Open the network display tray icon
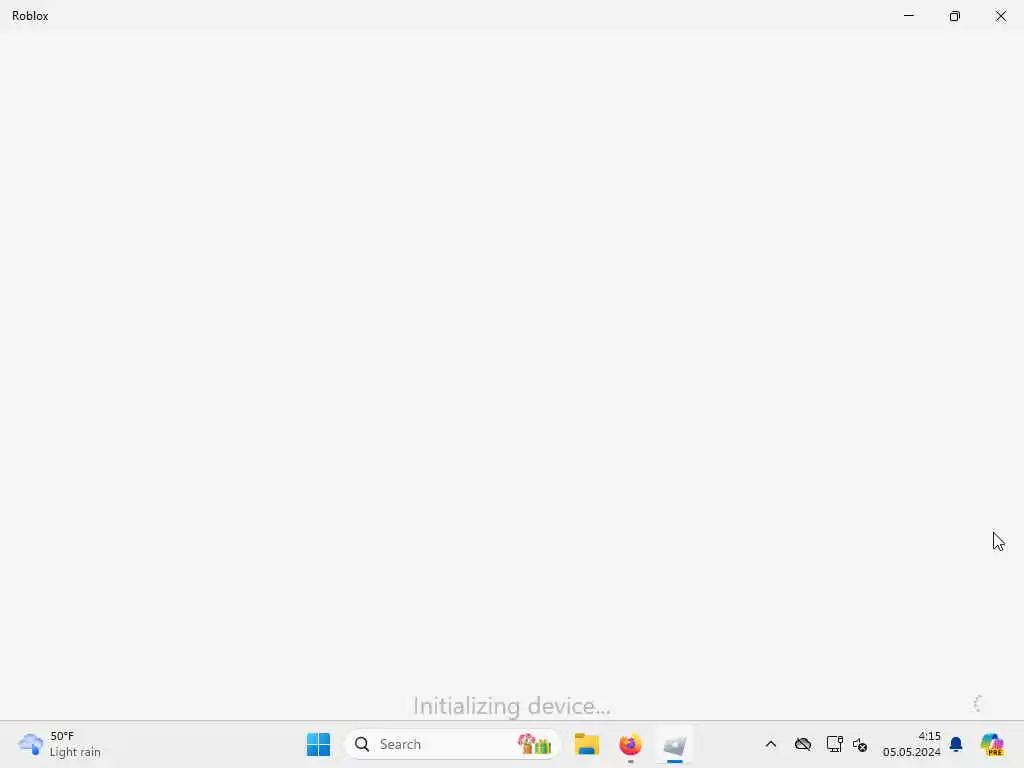Image resolution: width=1024 pixels, height=768 pixels. (x=834, y=744)
